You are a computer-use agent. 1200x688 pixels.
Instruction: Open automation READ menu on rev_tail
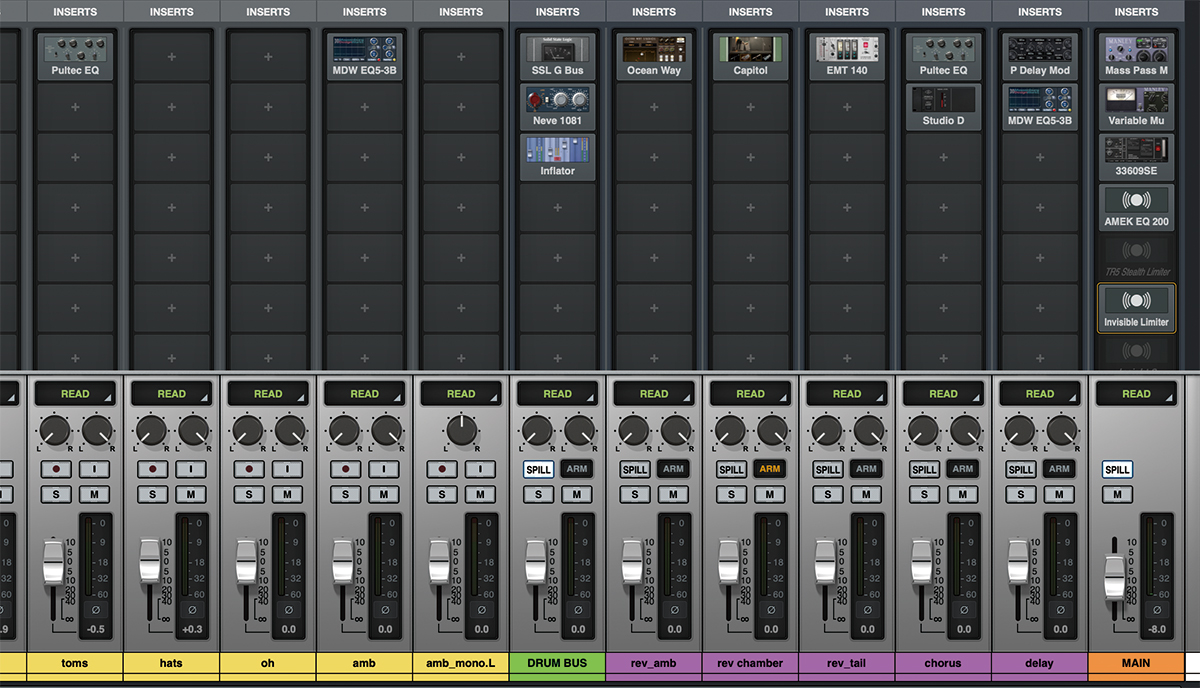tap(847, 394)
